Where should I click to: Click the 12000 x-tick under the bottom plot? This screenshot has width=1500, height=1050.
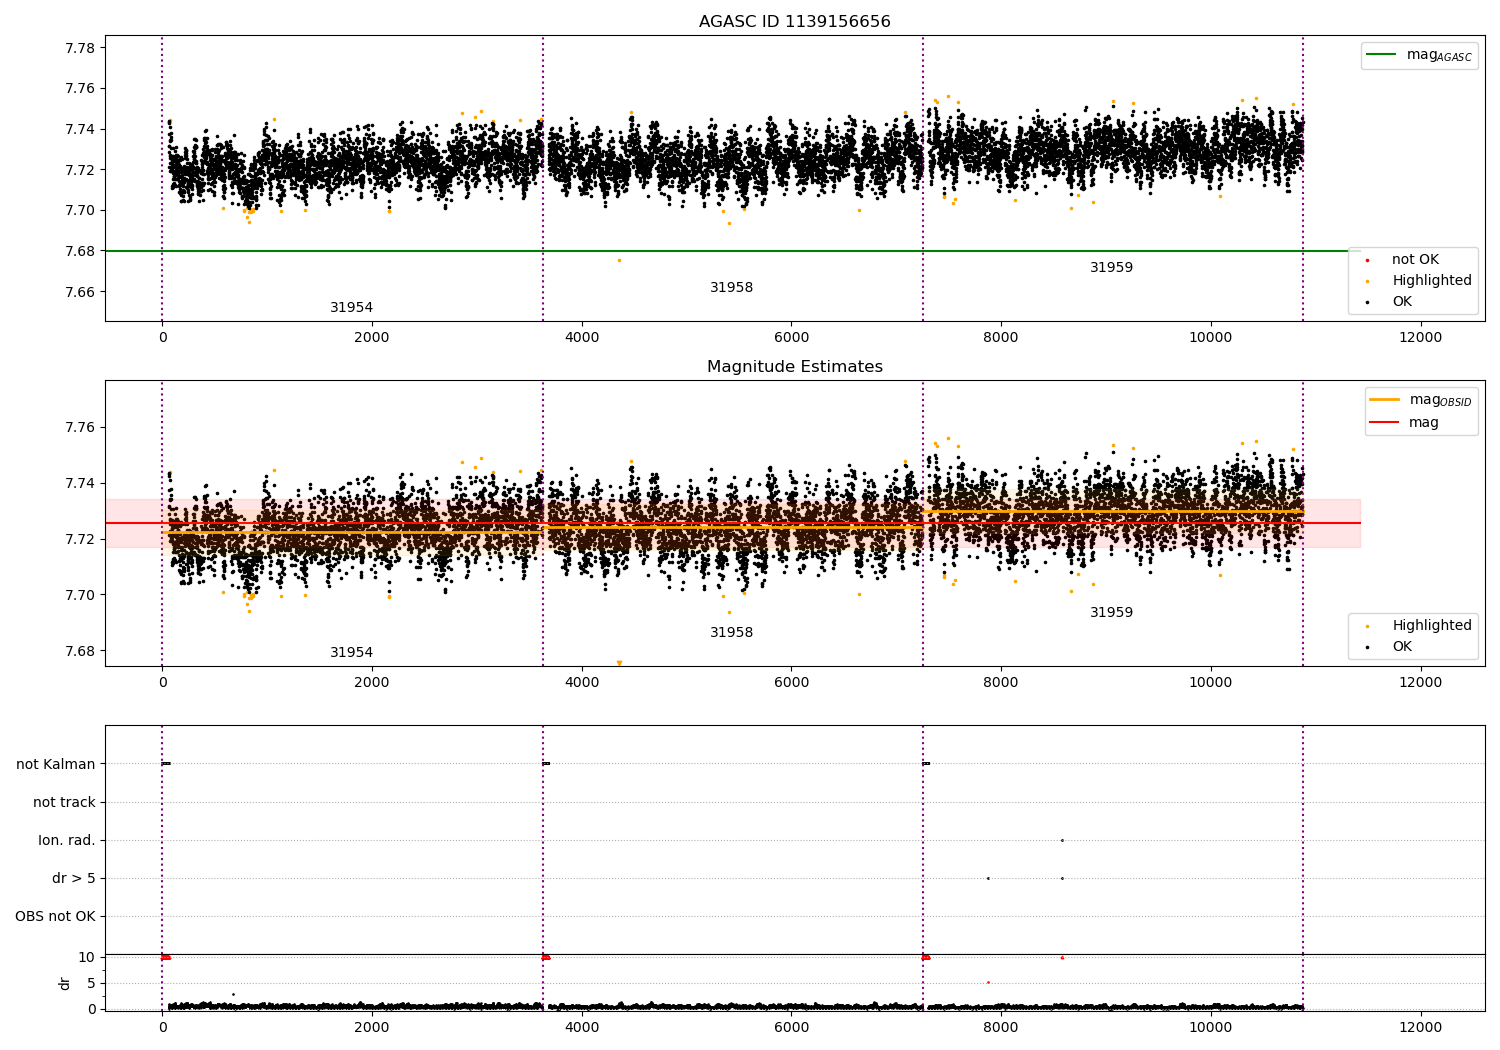click(1420, 1027)
